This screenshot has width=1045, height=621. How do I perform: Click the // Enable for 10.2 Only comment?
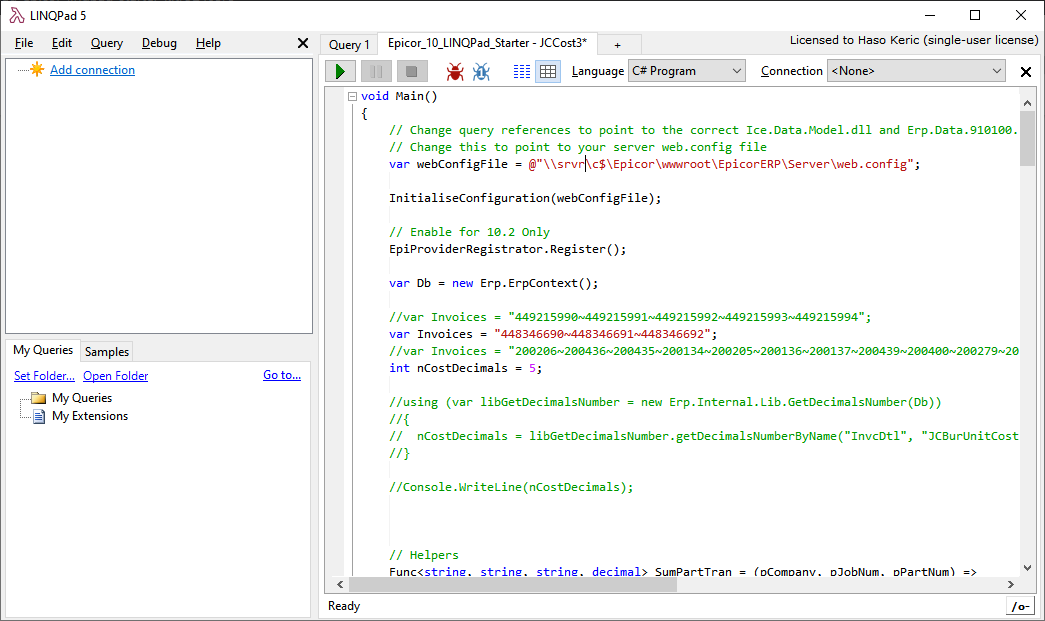[469, 233]
